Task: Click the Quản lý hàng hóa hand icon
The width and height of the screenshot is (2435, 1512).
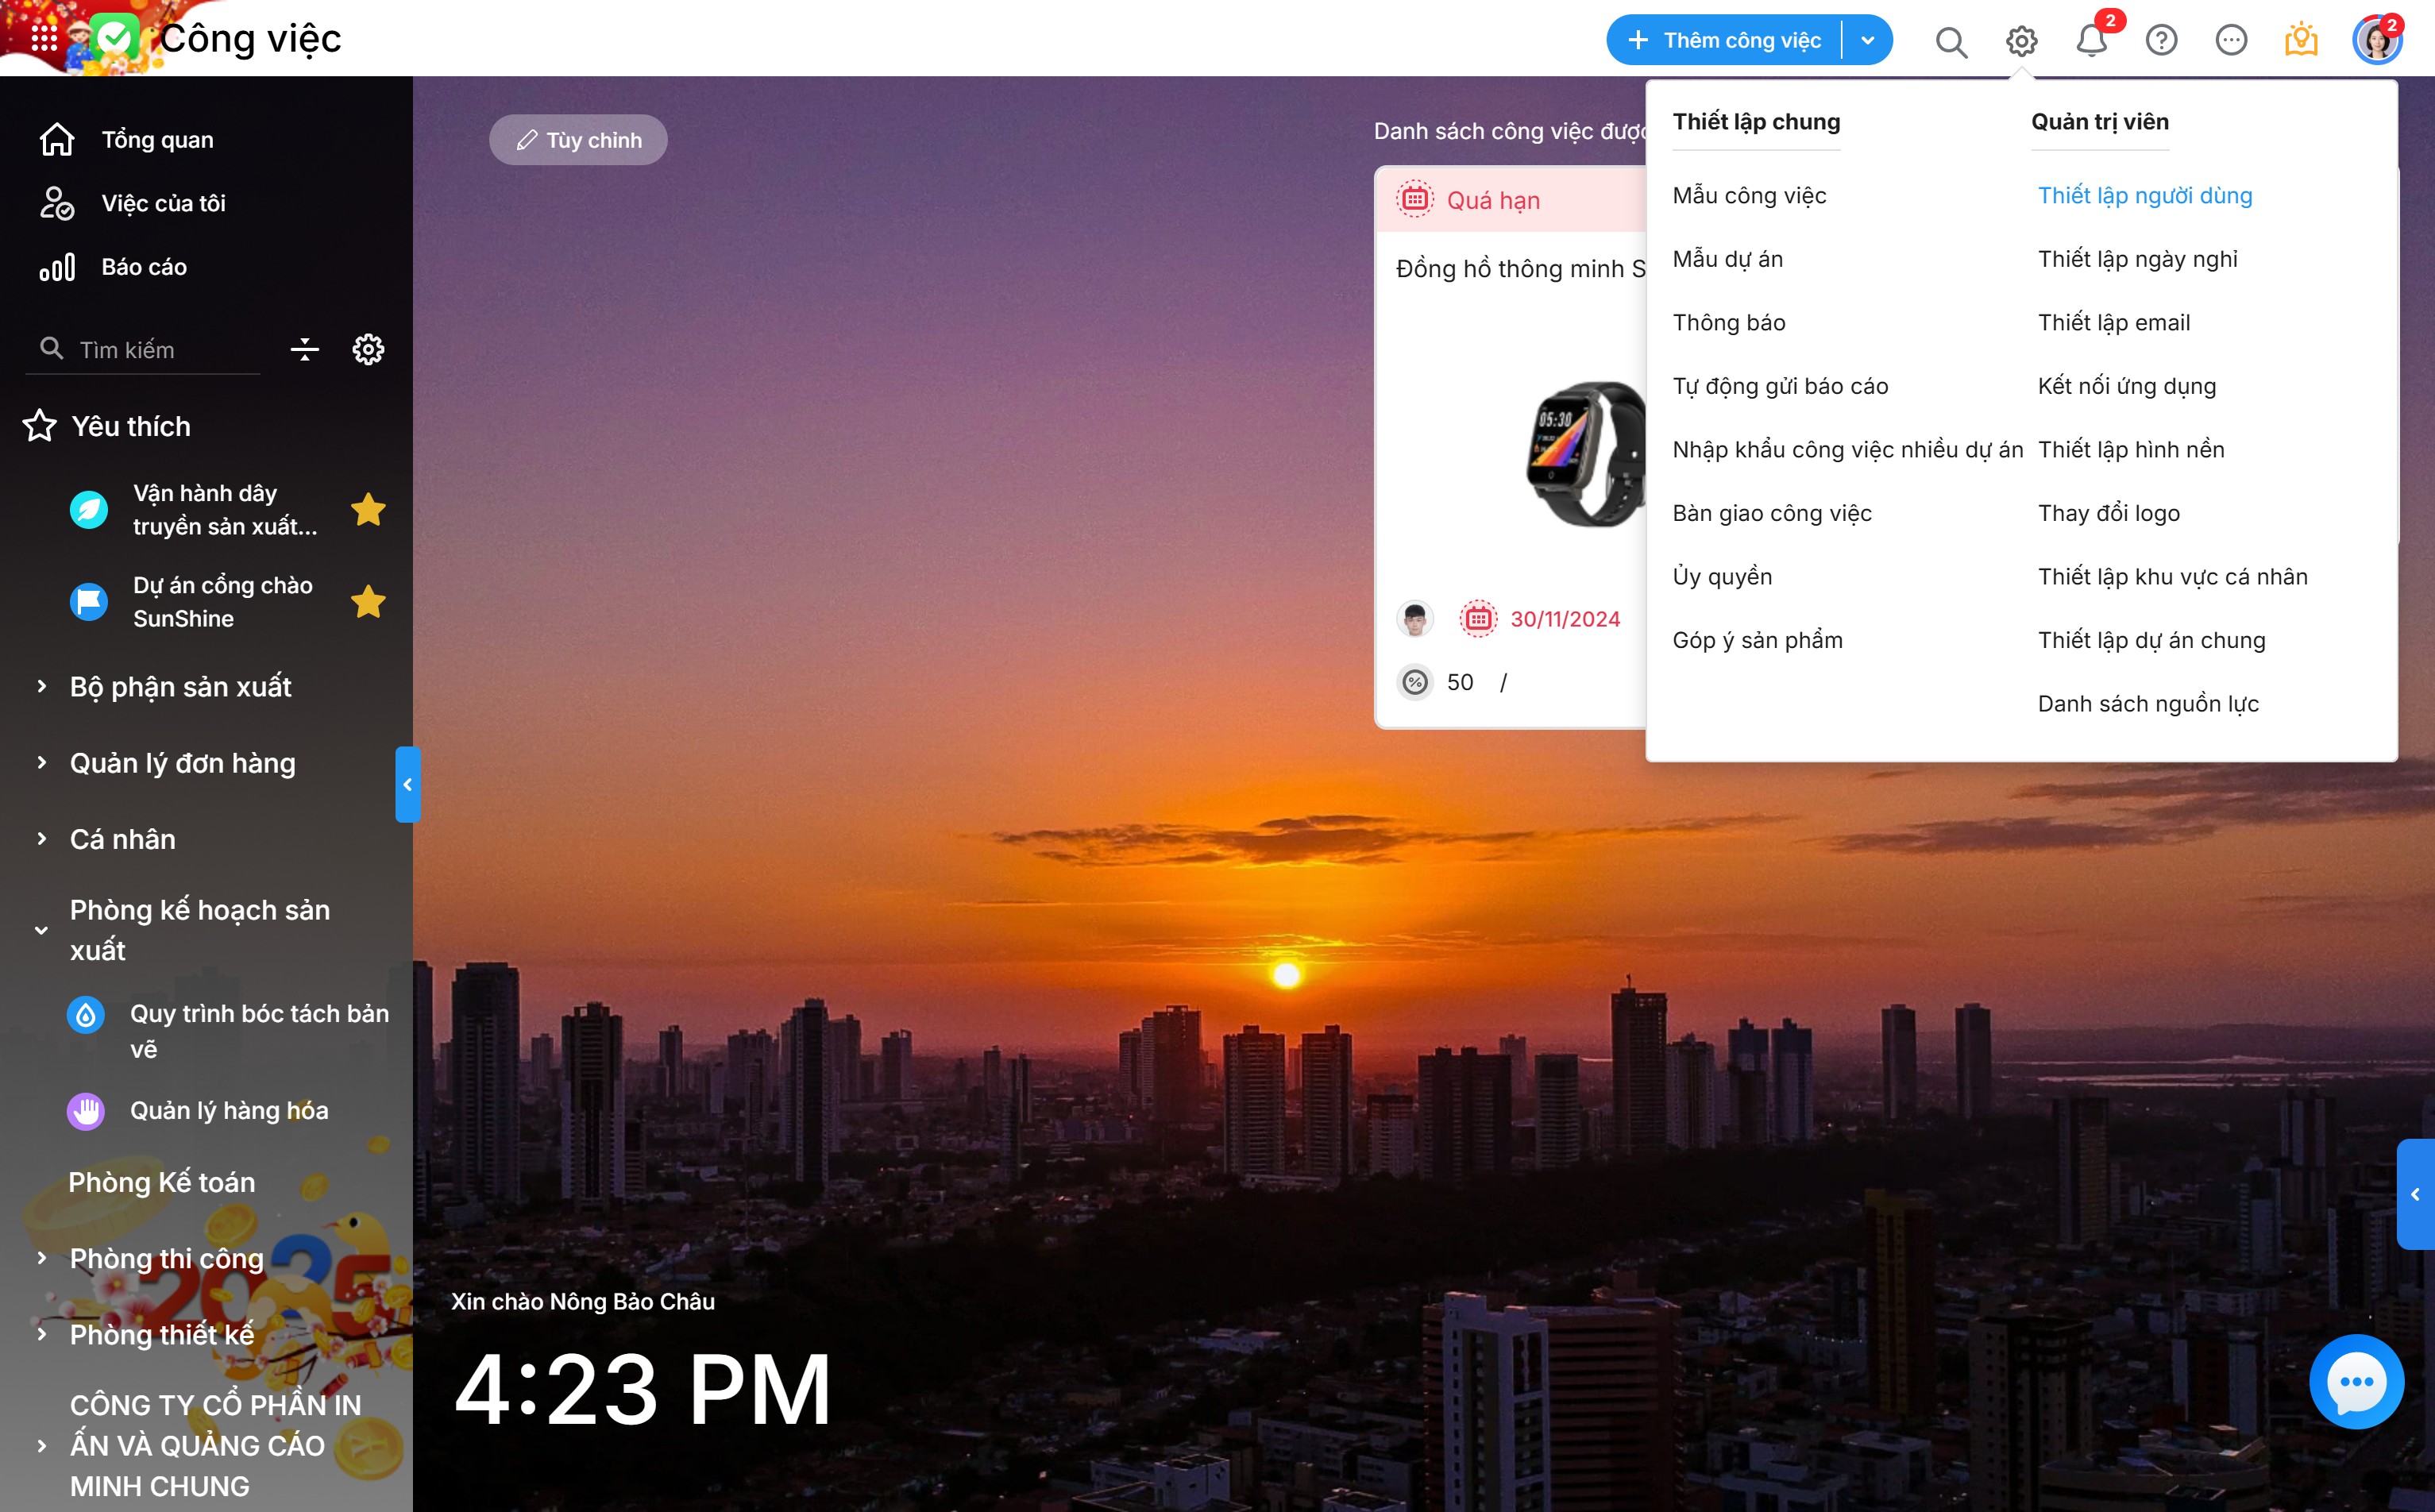Action: point(86,1111)
